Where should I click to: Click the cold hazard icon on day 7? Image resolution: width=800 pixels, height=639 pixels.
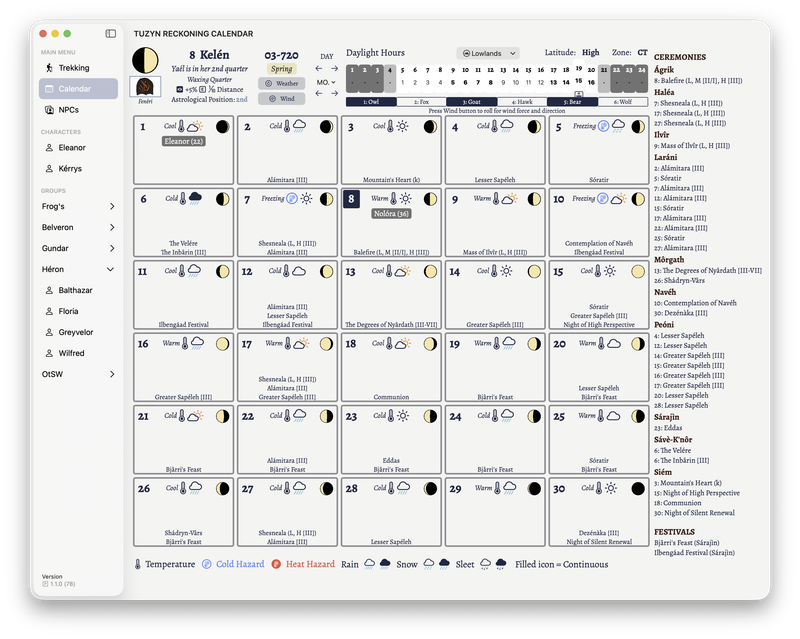tap(292, 199)
